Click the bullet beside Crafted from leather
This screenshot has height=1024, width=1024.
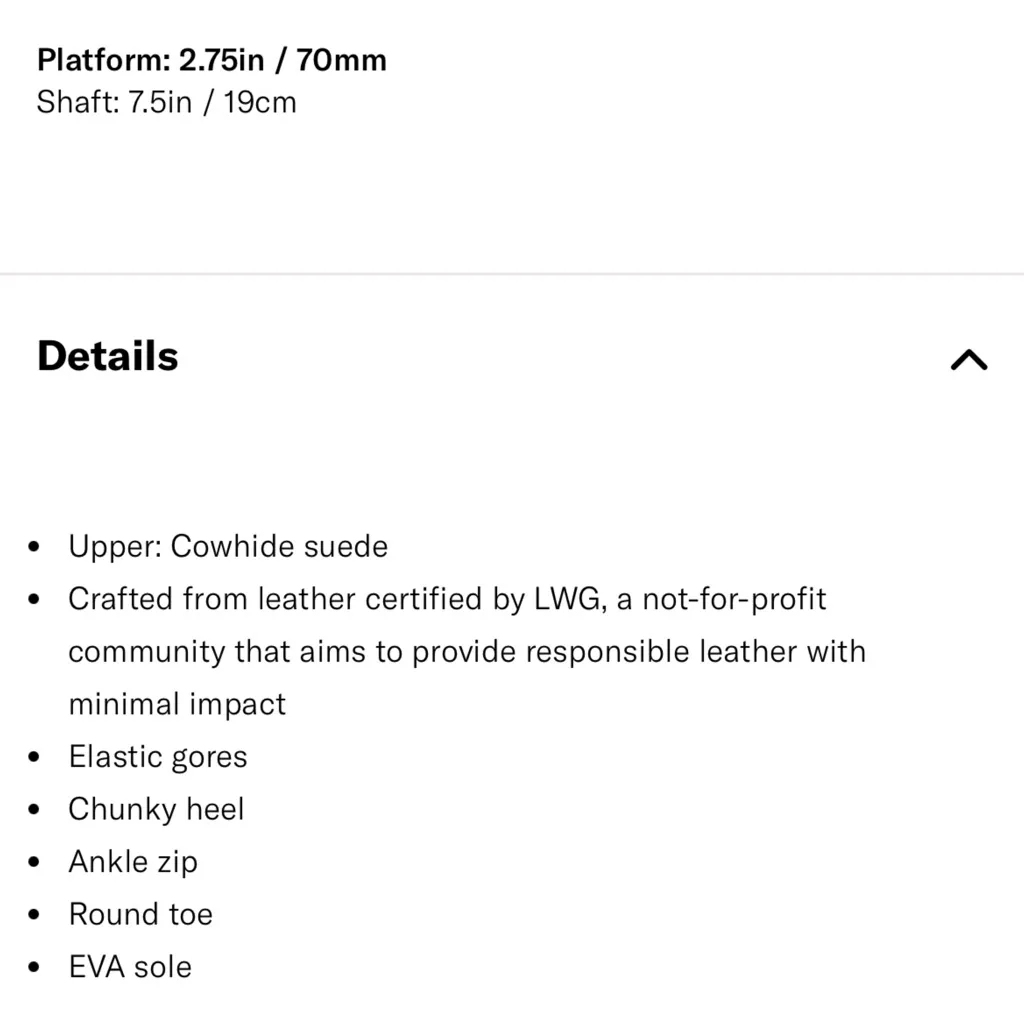tap(36, 600)
